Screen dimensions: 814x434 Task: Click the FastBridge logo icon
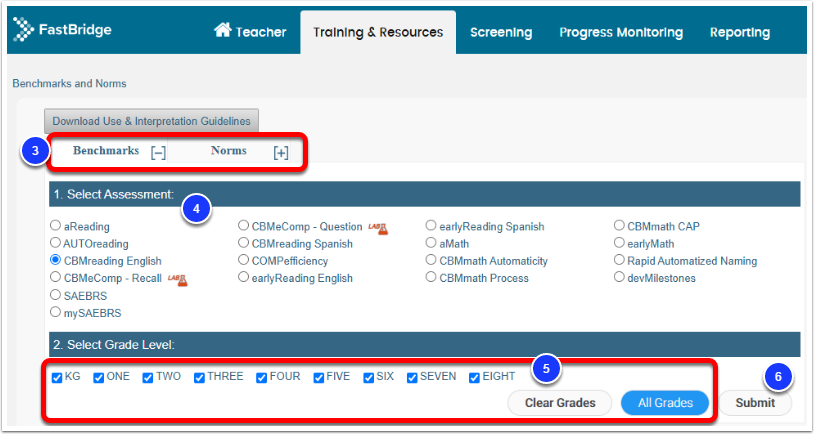click(23, 29)
